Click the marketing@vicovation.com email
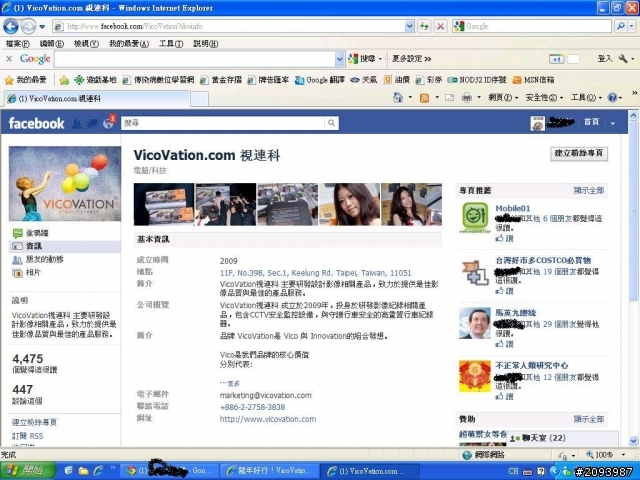 click(x=266, y=395)
